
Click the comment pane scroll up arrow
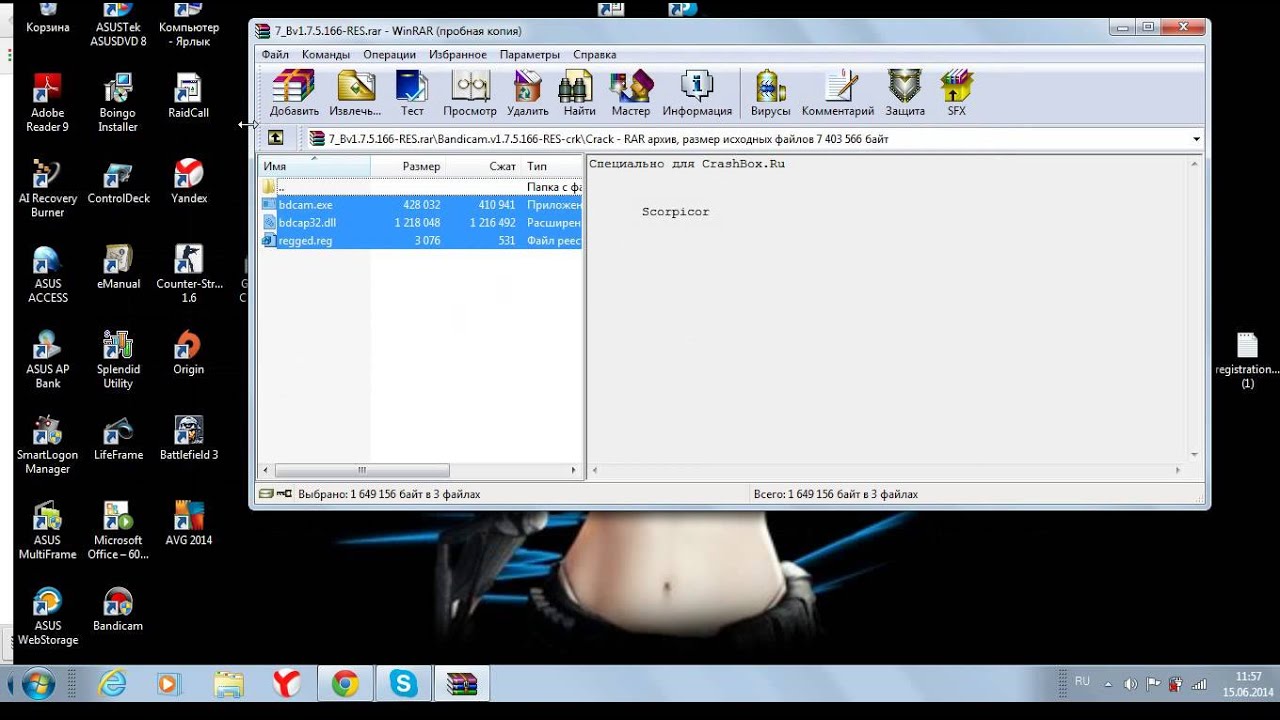point(1194,164)
